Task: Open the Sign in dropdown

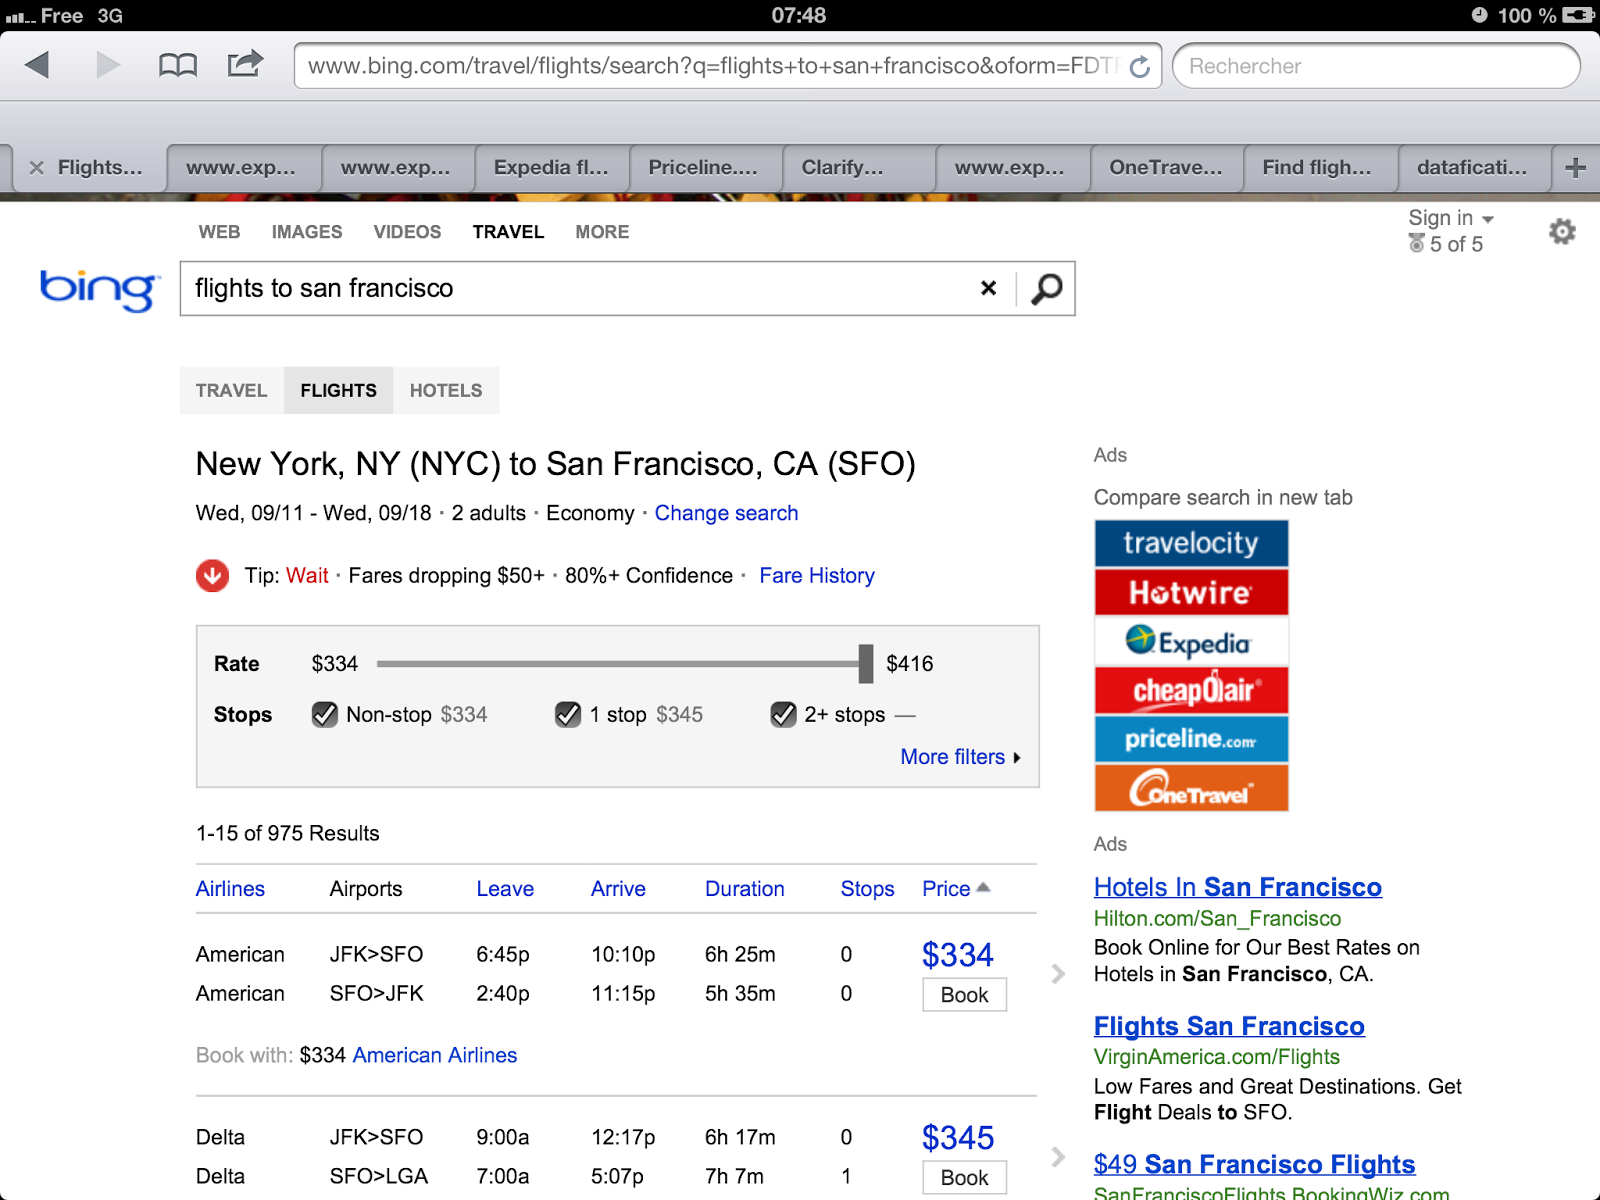Action: pos(1451,218)
